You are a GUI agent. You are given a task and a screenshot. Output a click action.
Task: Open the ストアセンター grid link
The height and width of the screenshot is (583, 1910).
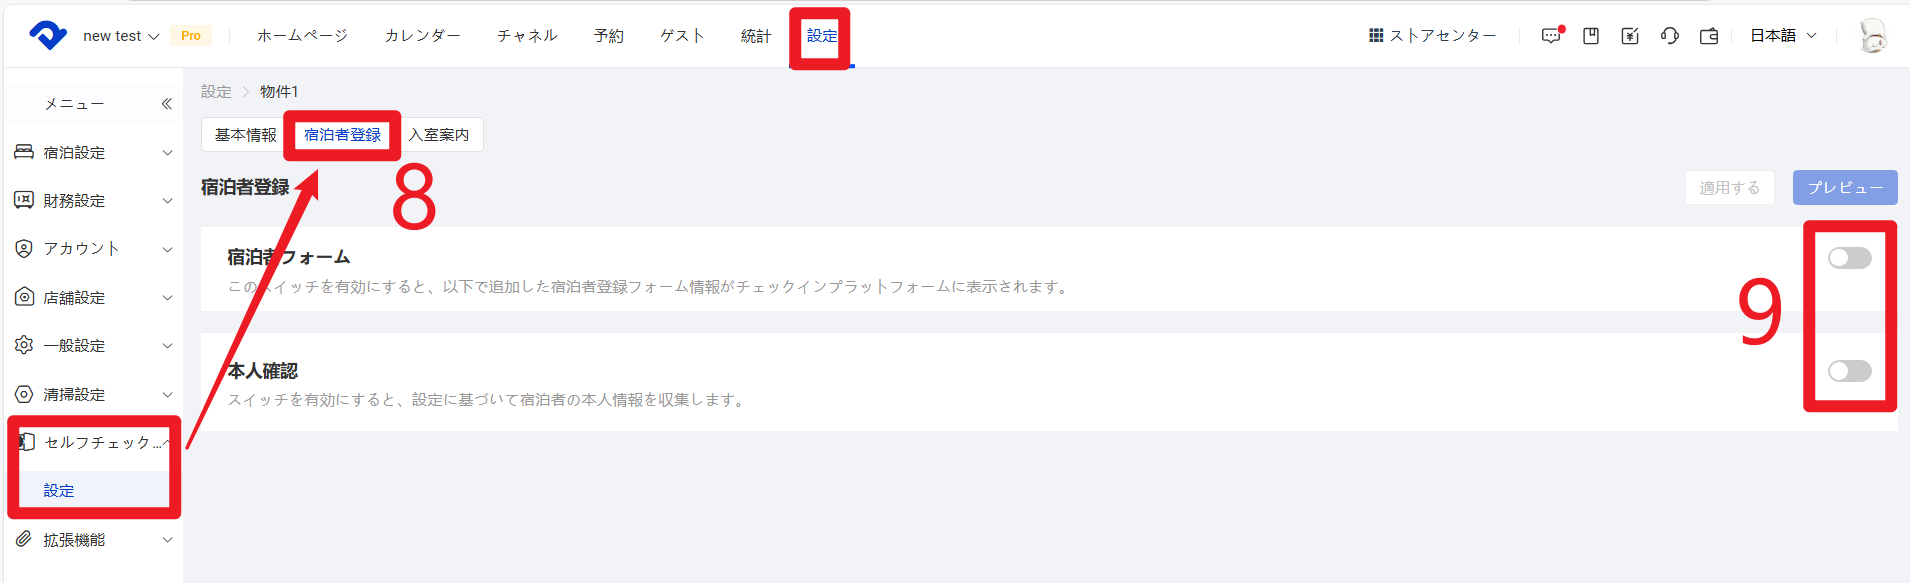point(1432,36)
